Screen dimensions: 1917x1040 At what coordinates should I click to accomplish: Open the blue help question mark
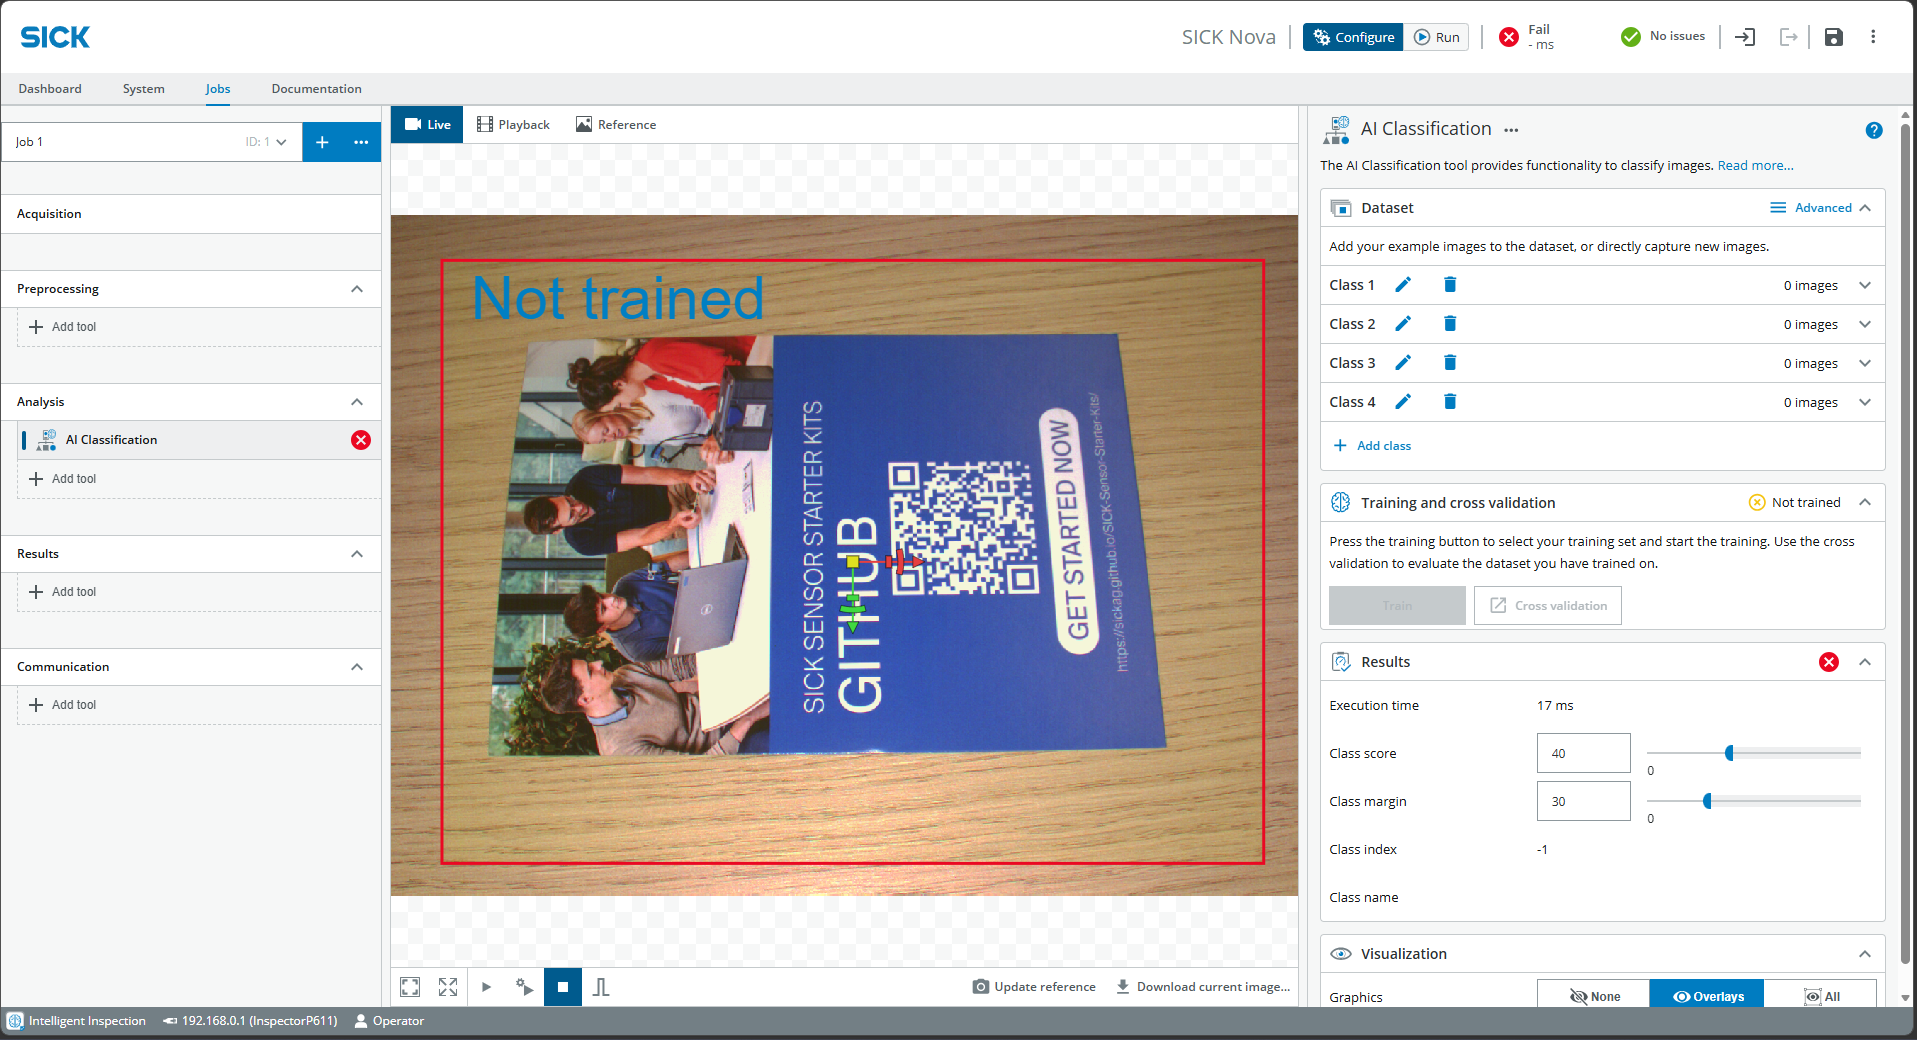1874,130
